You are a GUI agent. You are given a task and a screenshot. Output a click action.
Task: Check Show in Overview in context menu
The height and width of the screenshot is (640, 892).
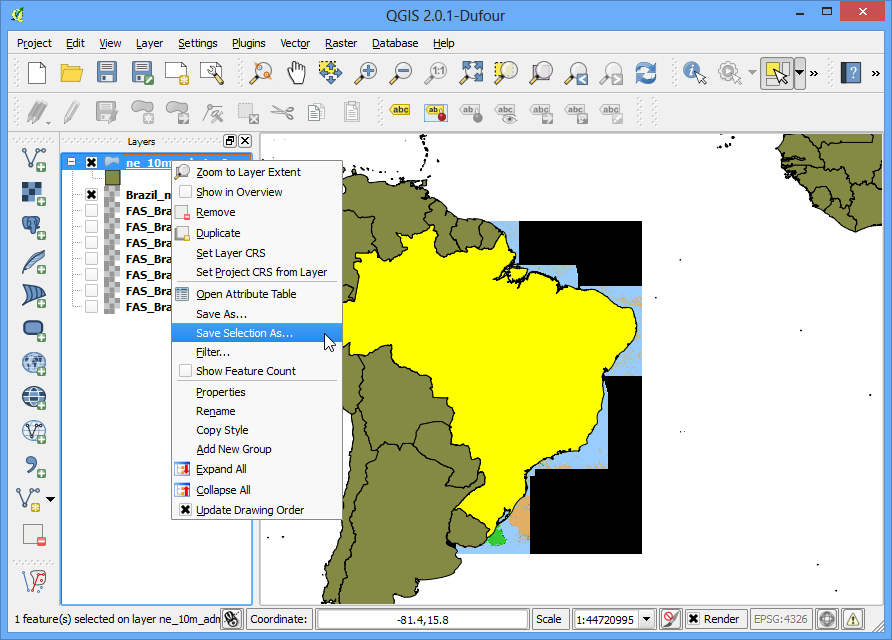coord(185,192)
